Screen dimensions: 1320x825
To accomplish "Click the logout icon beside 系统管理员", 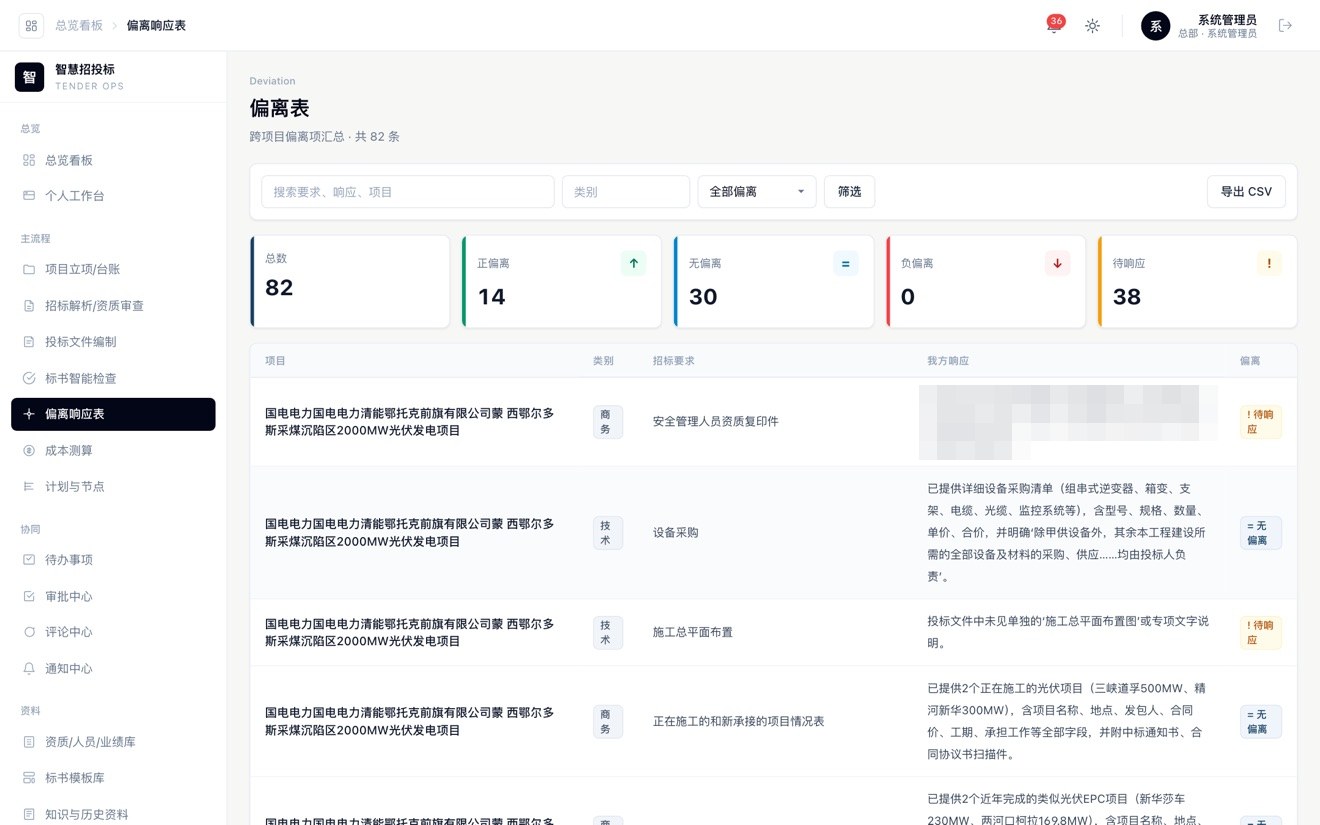I will point(1286,26).
